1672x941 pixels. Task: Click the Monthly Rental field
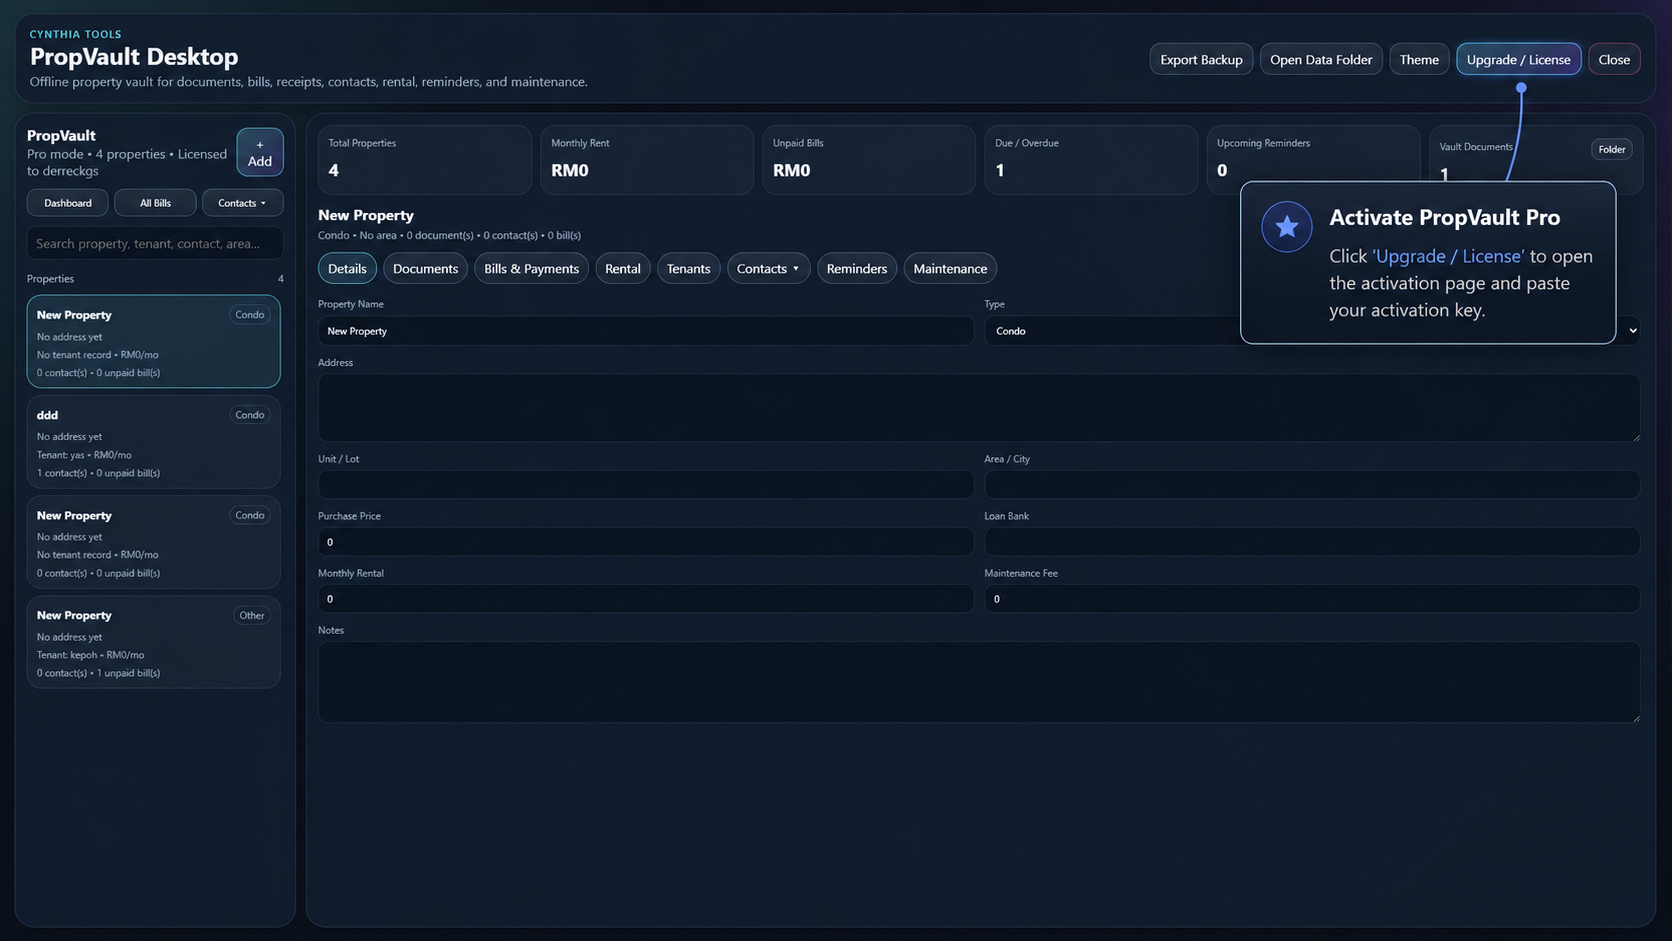pyautogui.click(x=646, y=598)
